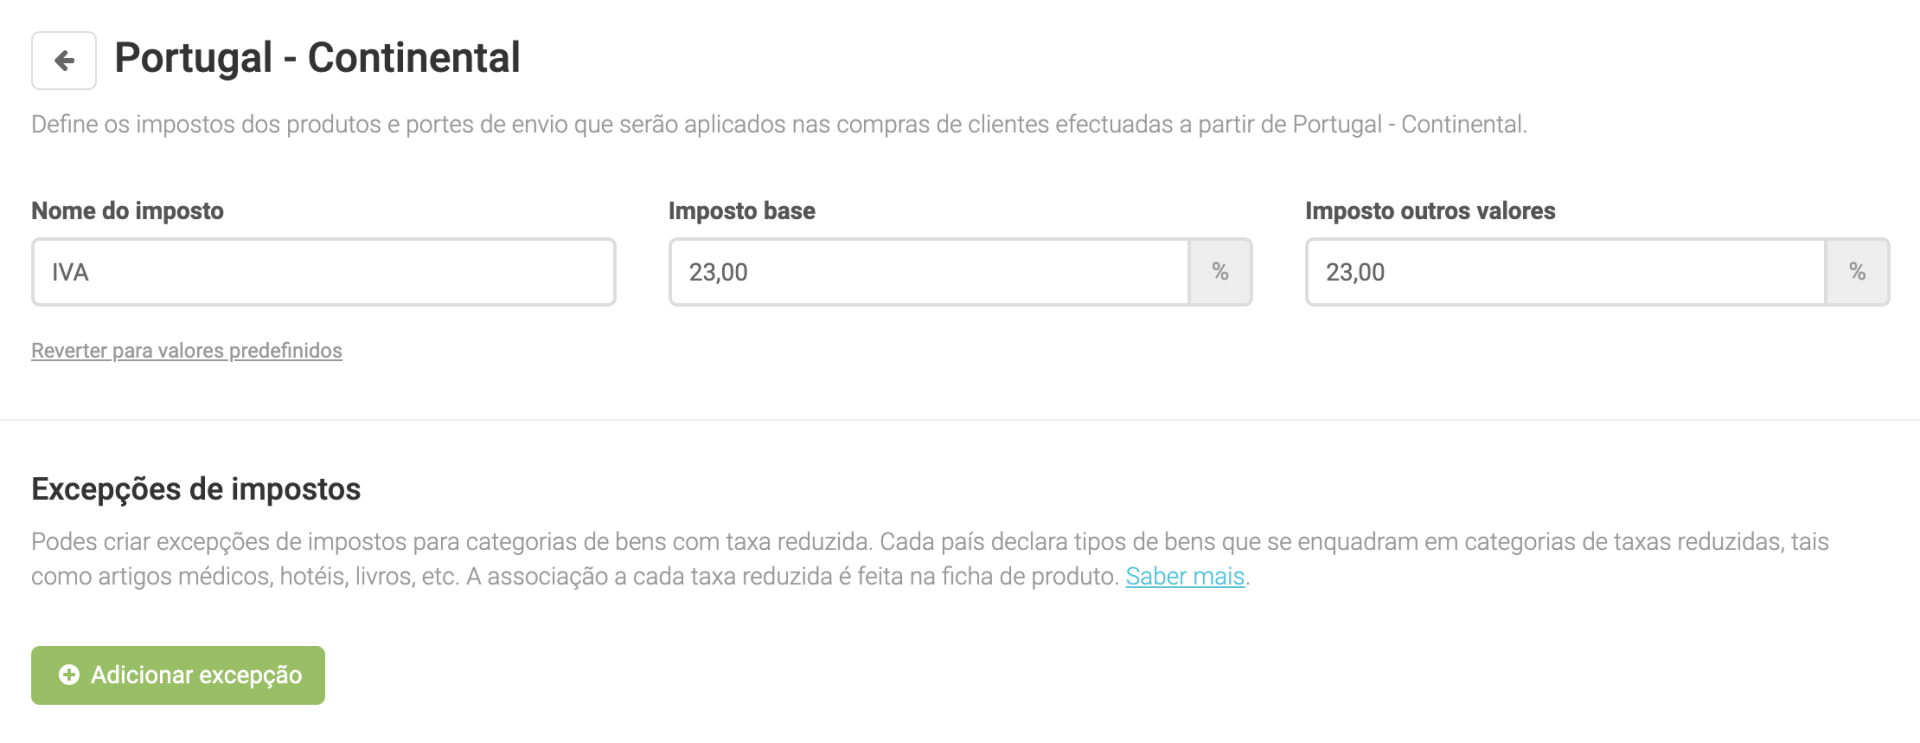The width and height of the screenshot is (1920, 743).
Task: Click the Excepções de impostos heading
Action: pyautogui.click(x=196, y=489)
